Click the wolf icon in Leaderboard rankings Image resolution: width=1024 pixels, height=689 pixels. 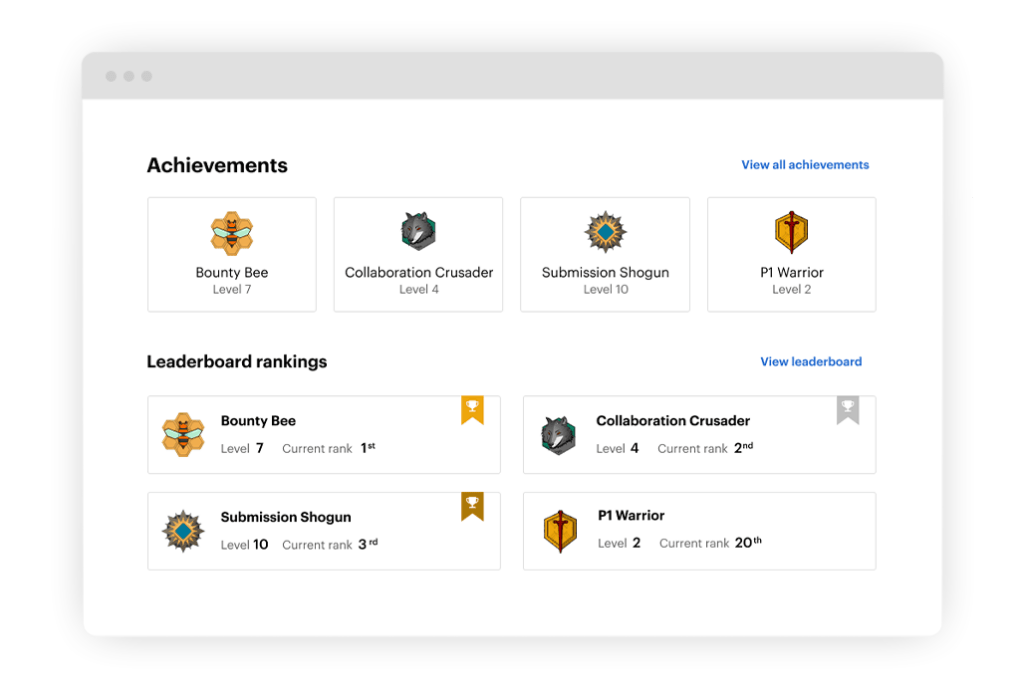point(558,435)
